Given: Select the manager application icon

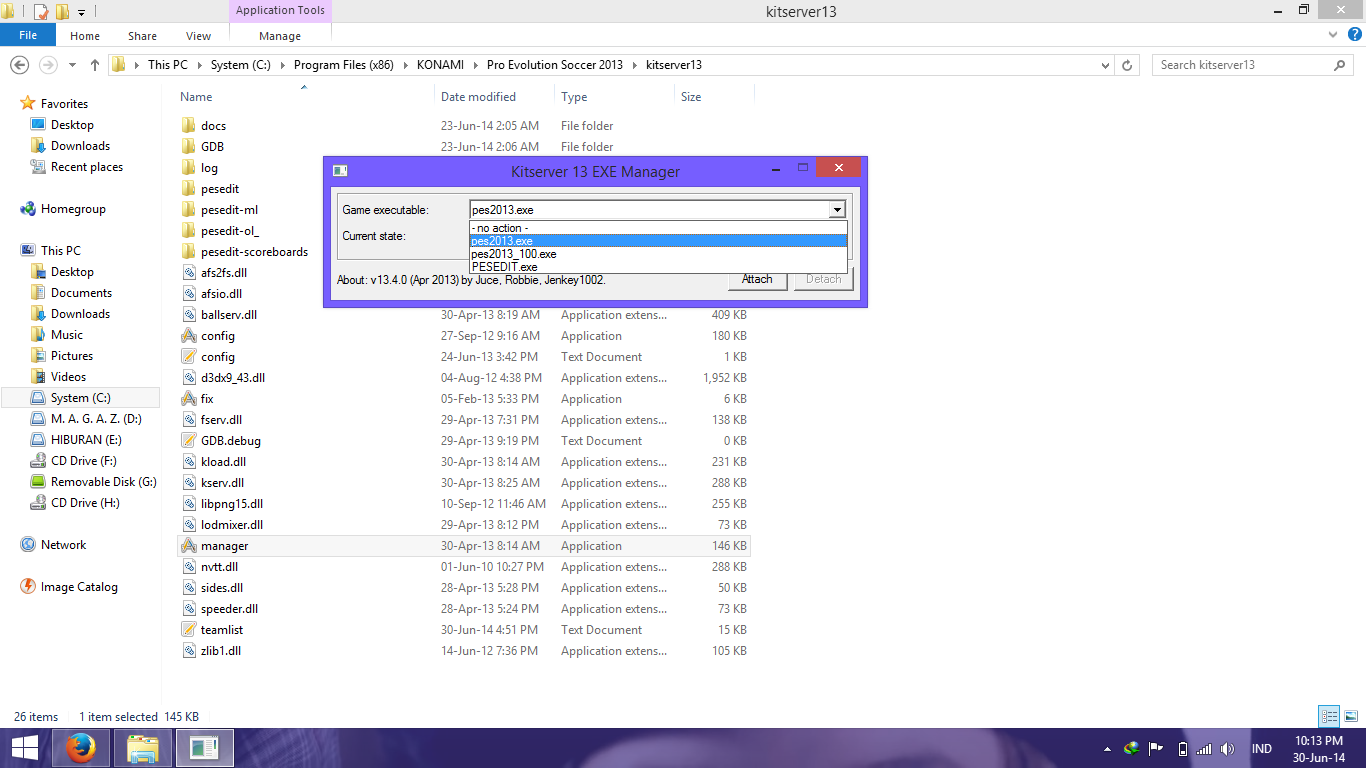Looking at the screenshot, I should tap(189, 546).
